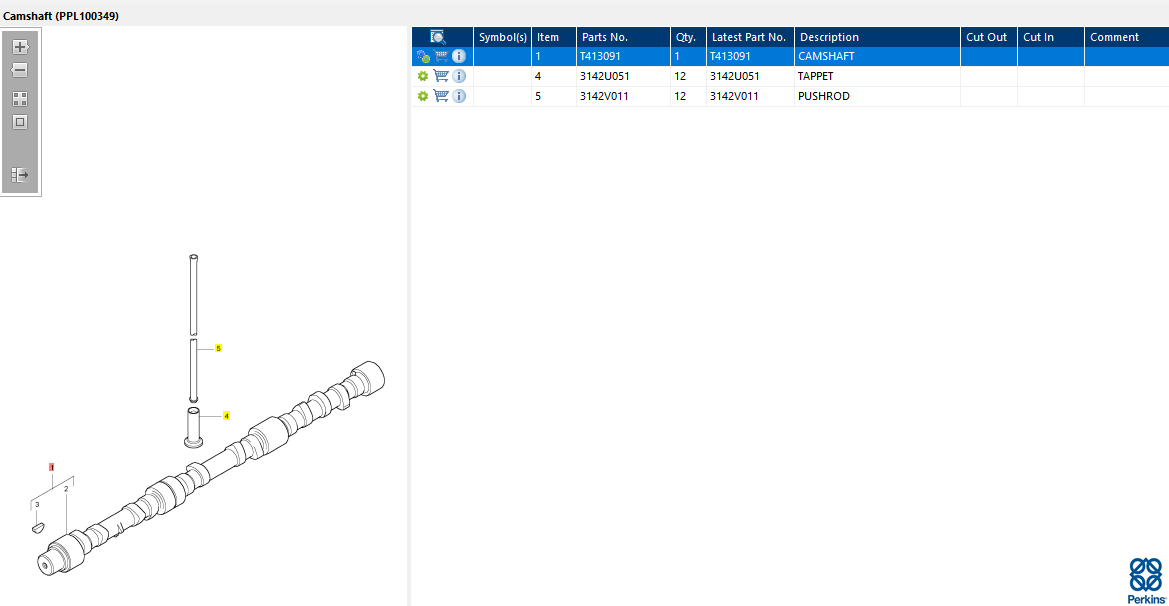
Task: Sort by the Latest Part No. column header
Action: [x=750, y=37]
